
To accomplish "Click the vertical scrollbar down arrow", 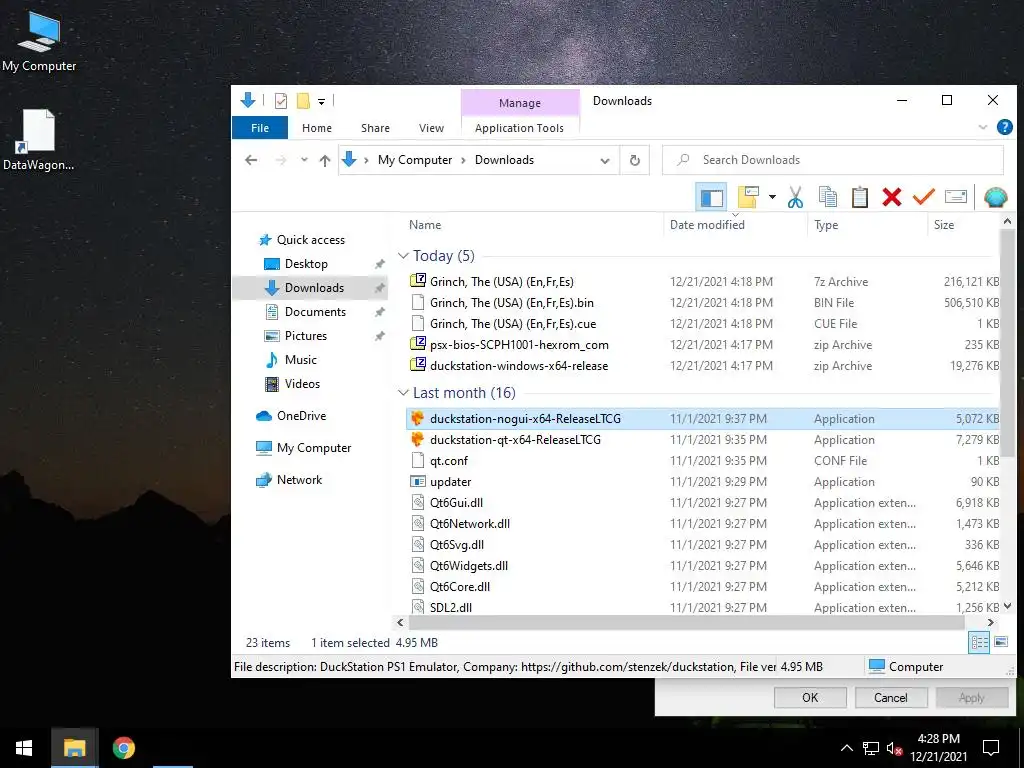I will click(x=1007, y=606).
